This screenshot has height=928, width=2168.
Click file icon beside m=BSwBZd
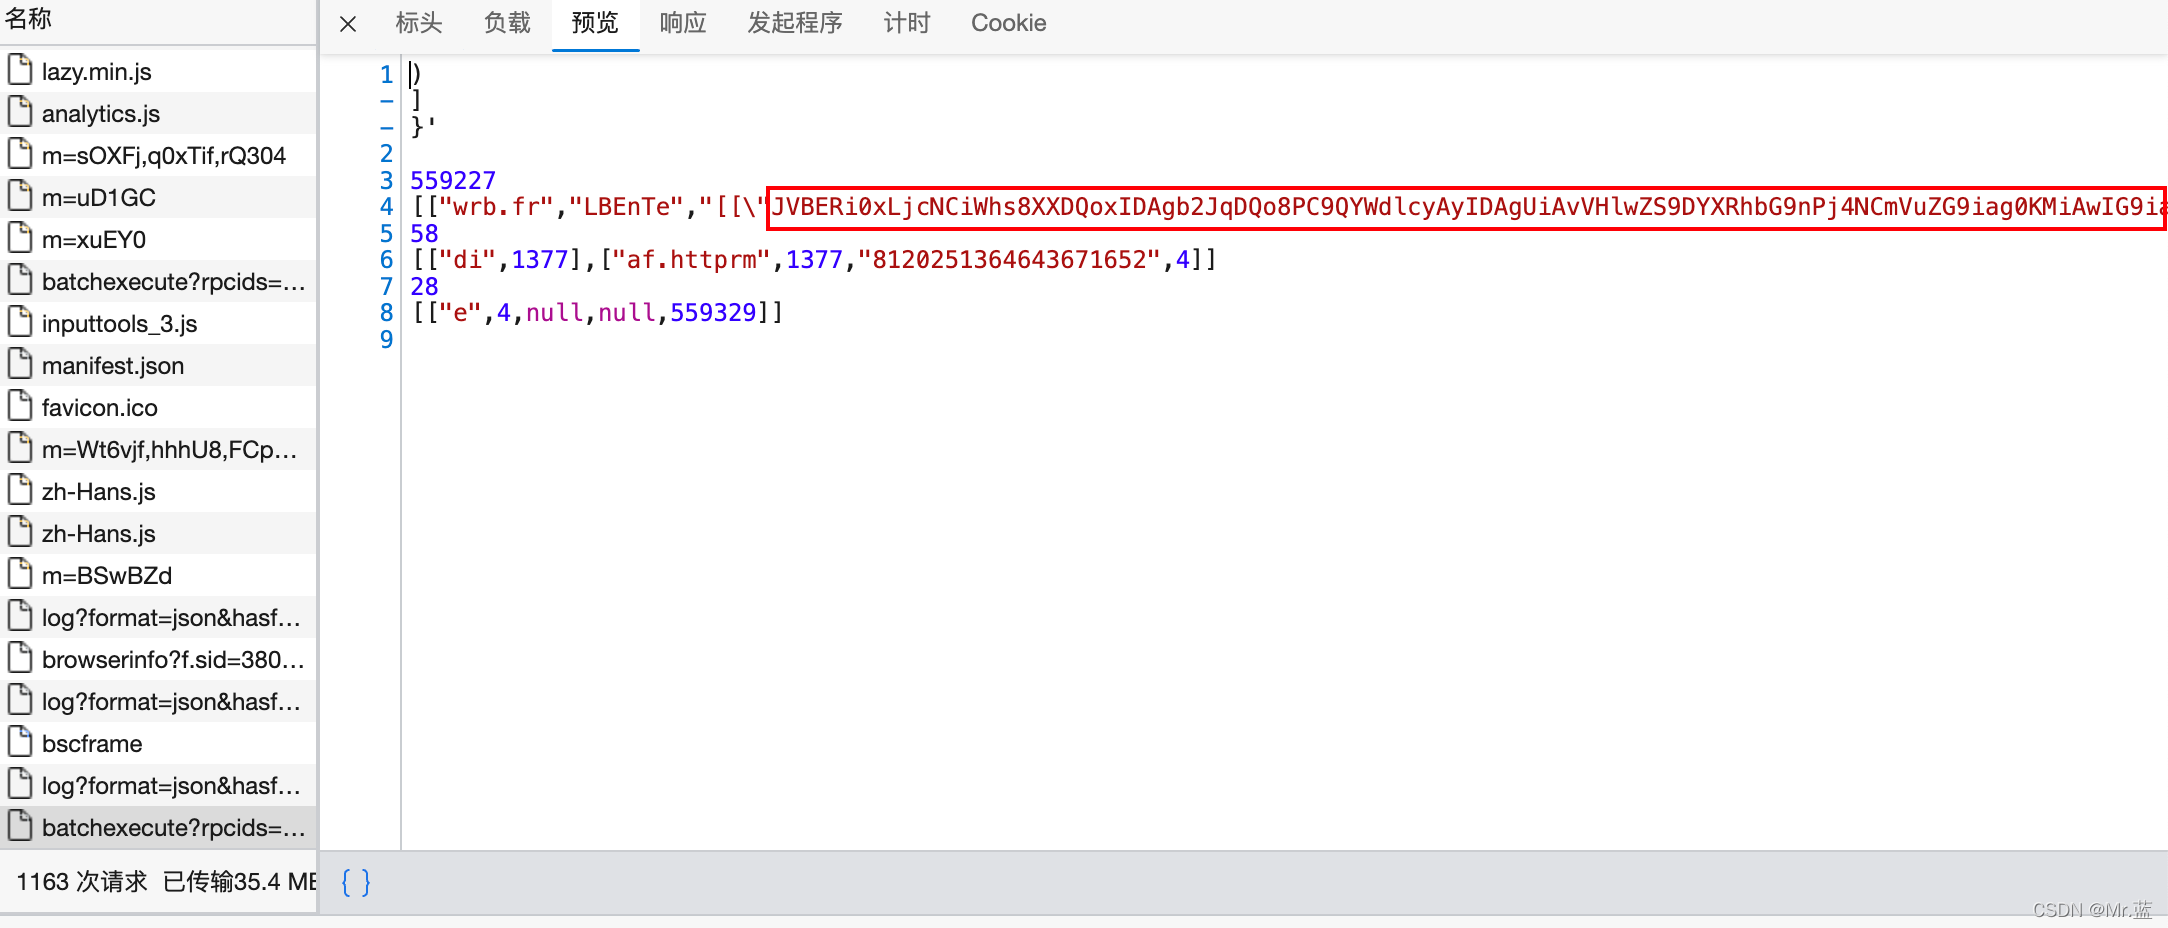[20, 574]
